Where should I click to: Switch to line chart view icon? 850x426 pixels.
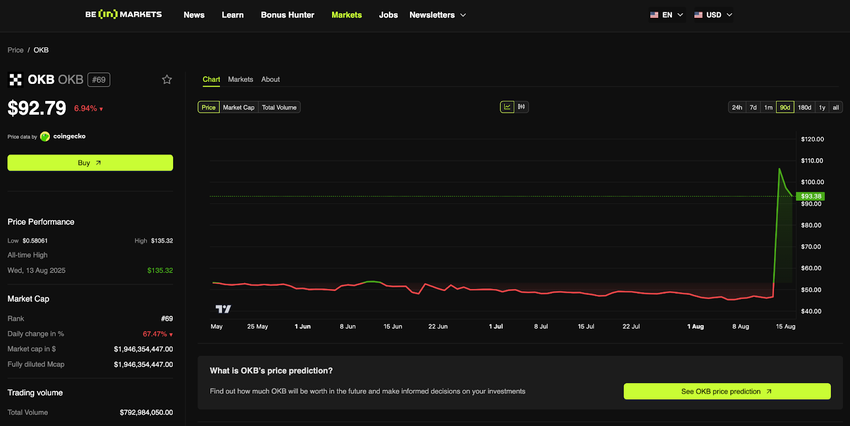click(x=507, y=107)
